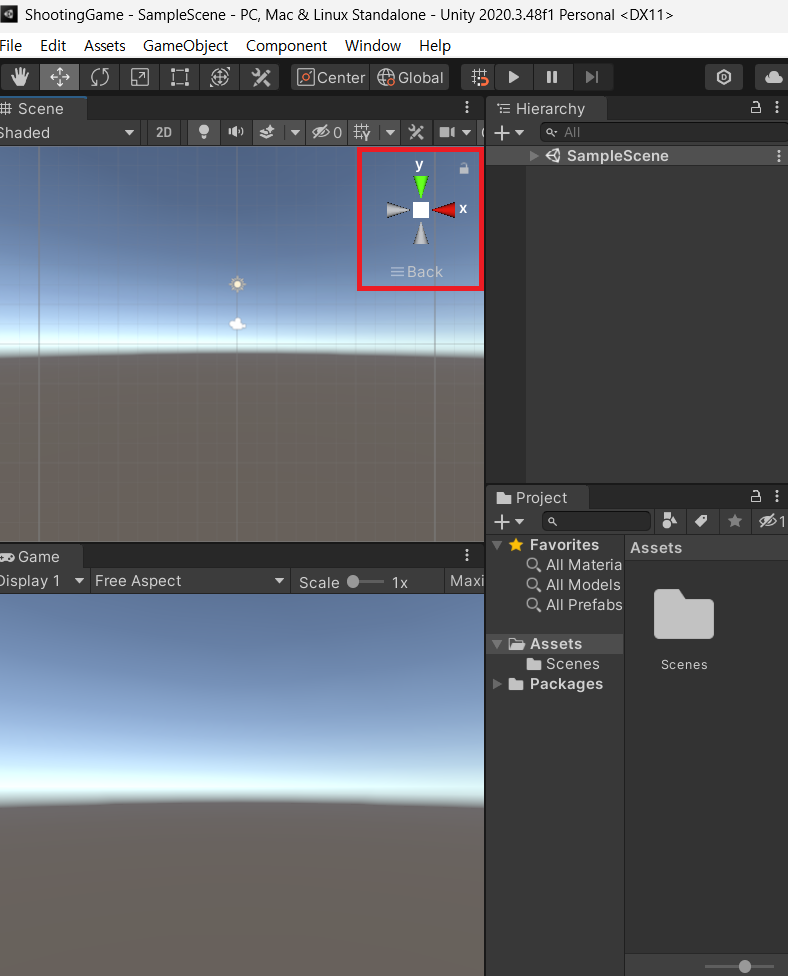Collapse the Favorites section
This screenshot has width=788, height=976.
(497, 545)
